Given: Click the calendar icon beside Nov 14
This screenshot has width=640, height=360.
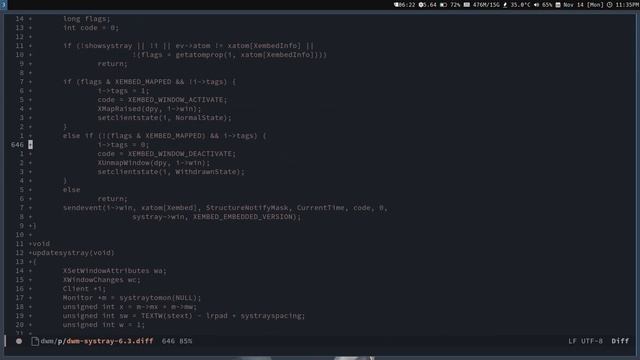Looking at the screenshot, I should point(558,5).
